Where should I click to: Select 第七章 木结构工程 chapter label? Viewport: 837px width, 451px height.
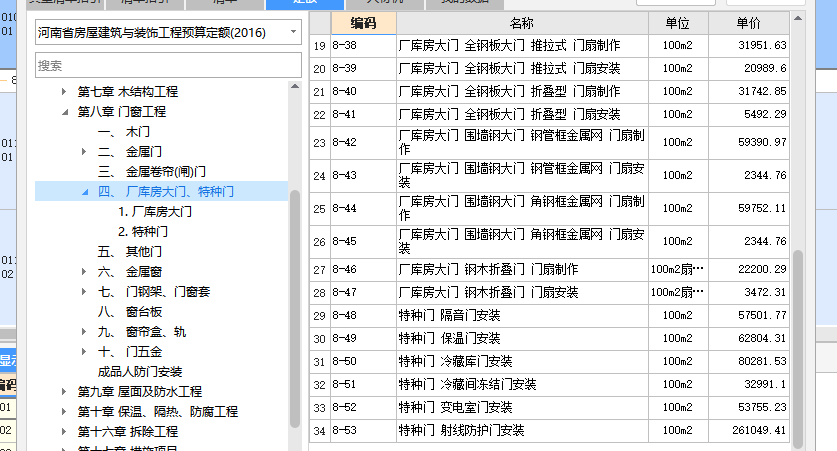tap(128, 92)
